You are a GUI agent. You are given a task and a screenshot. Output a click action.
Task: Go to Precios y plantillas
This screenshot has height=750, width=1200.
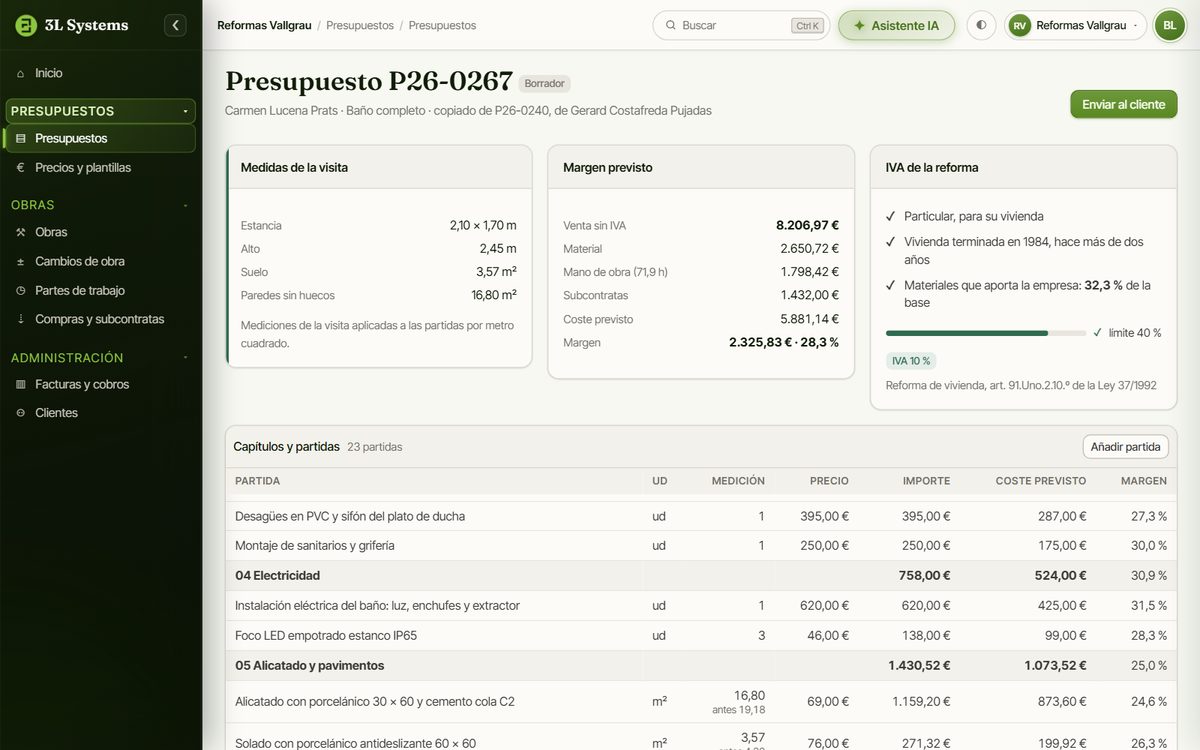(x=100, y=167)
